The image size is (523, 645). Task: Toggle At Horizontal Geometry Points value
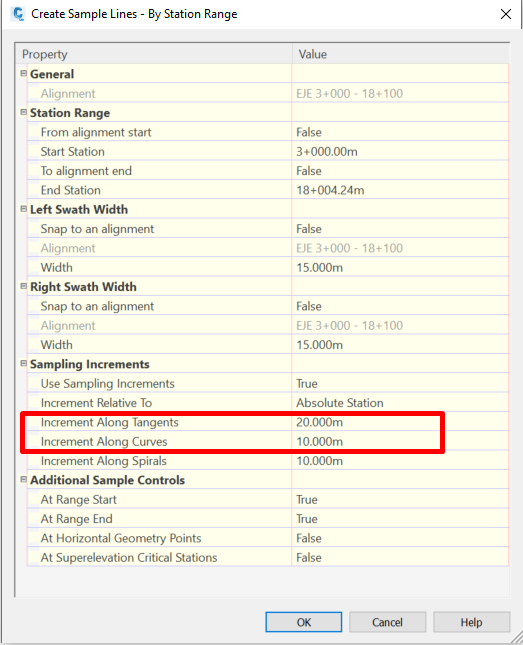tap(400, 538)
